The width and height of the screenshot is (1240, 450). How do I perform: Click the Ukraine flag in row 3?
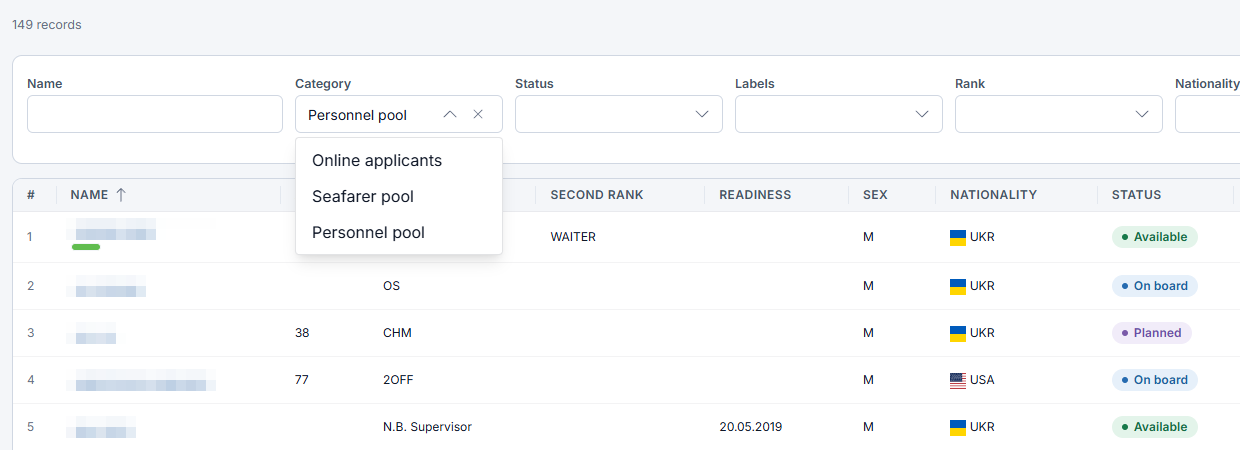point(958,333)
